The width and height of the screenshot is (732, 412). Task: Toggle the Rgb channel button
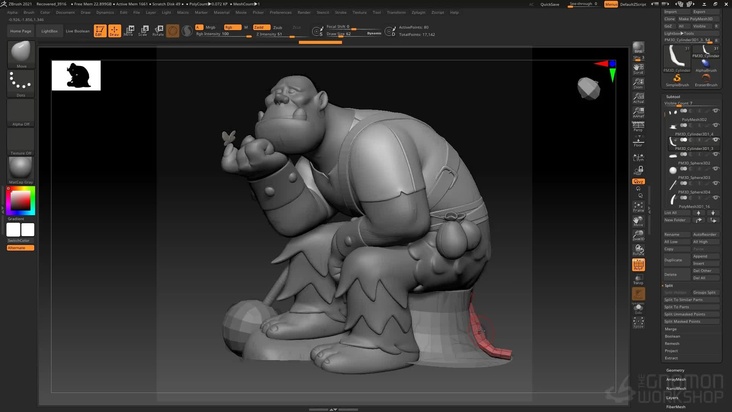click(x=232, y=27)
